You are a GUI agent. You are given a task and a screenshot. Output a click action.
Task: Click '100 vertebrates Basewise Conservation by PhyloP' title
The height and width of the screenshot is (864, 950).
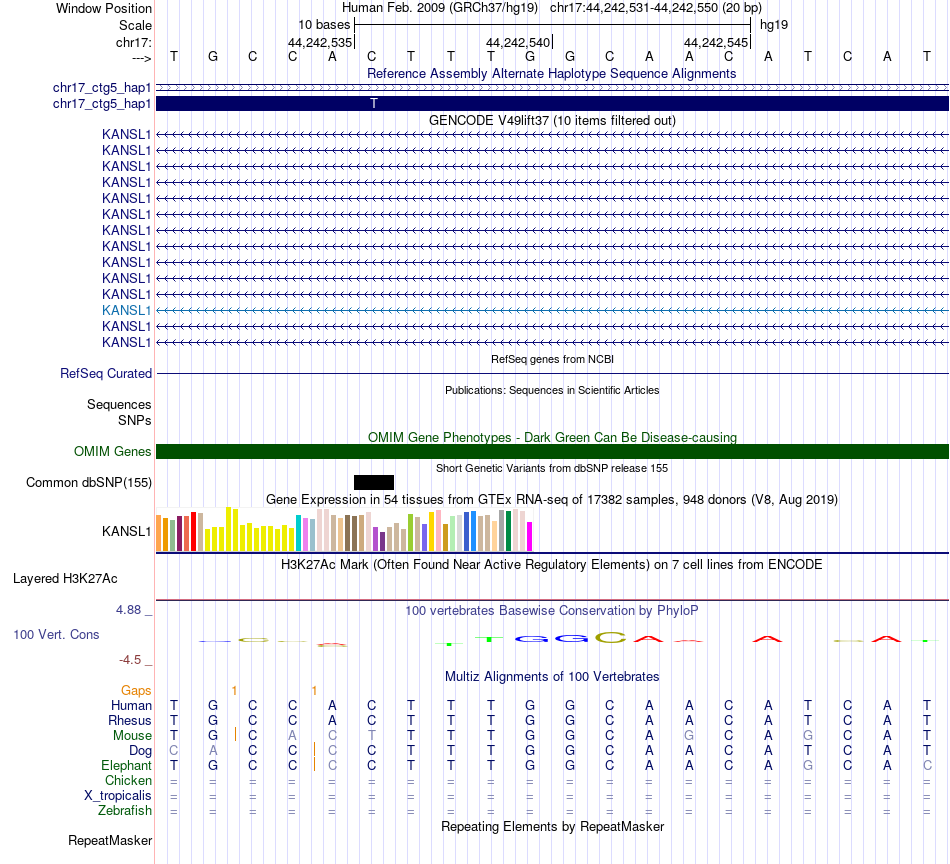(551, 611)
